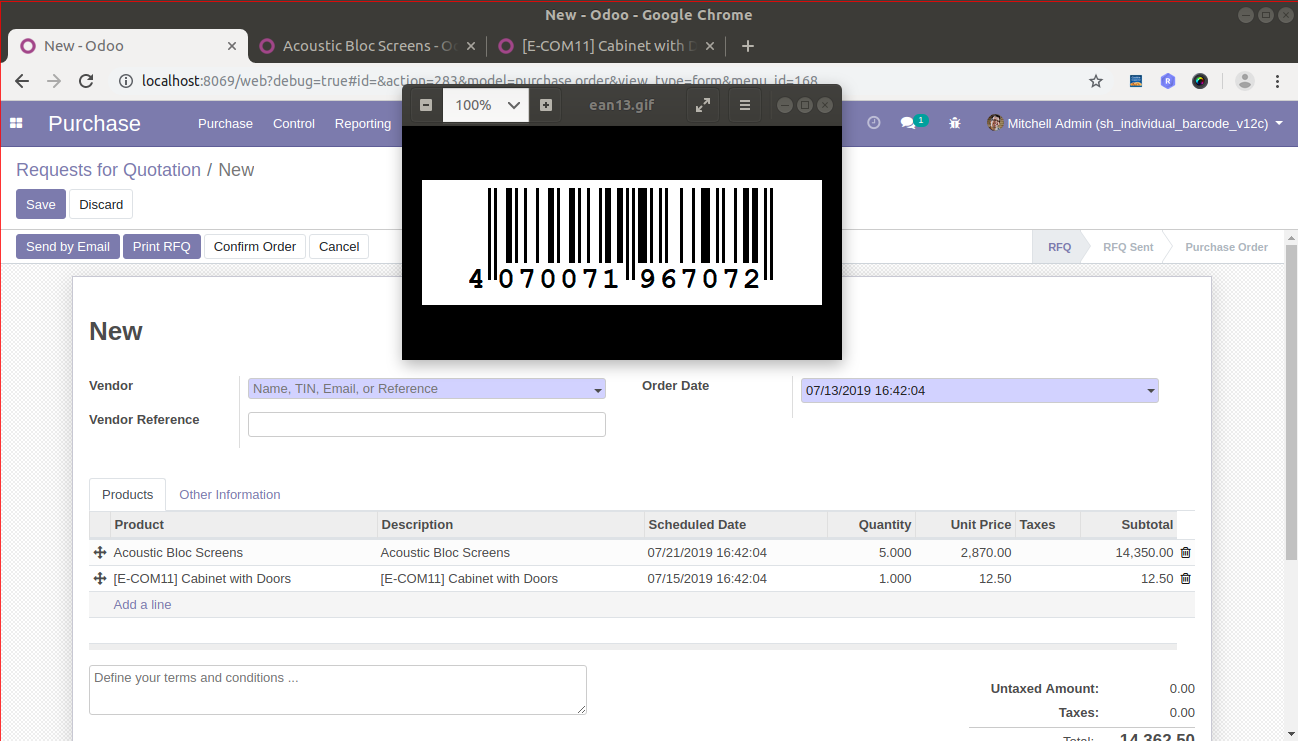Grab the Acoustic Bloc Screens row handle

tap(99, 552)
